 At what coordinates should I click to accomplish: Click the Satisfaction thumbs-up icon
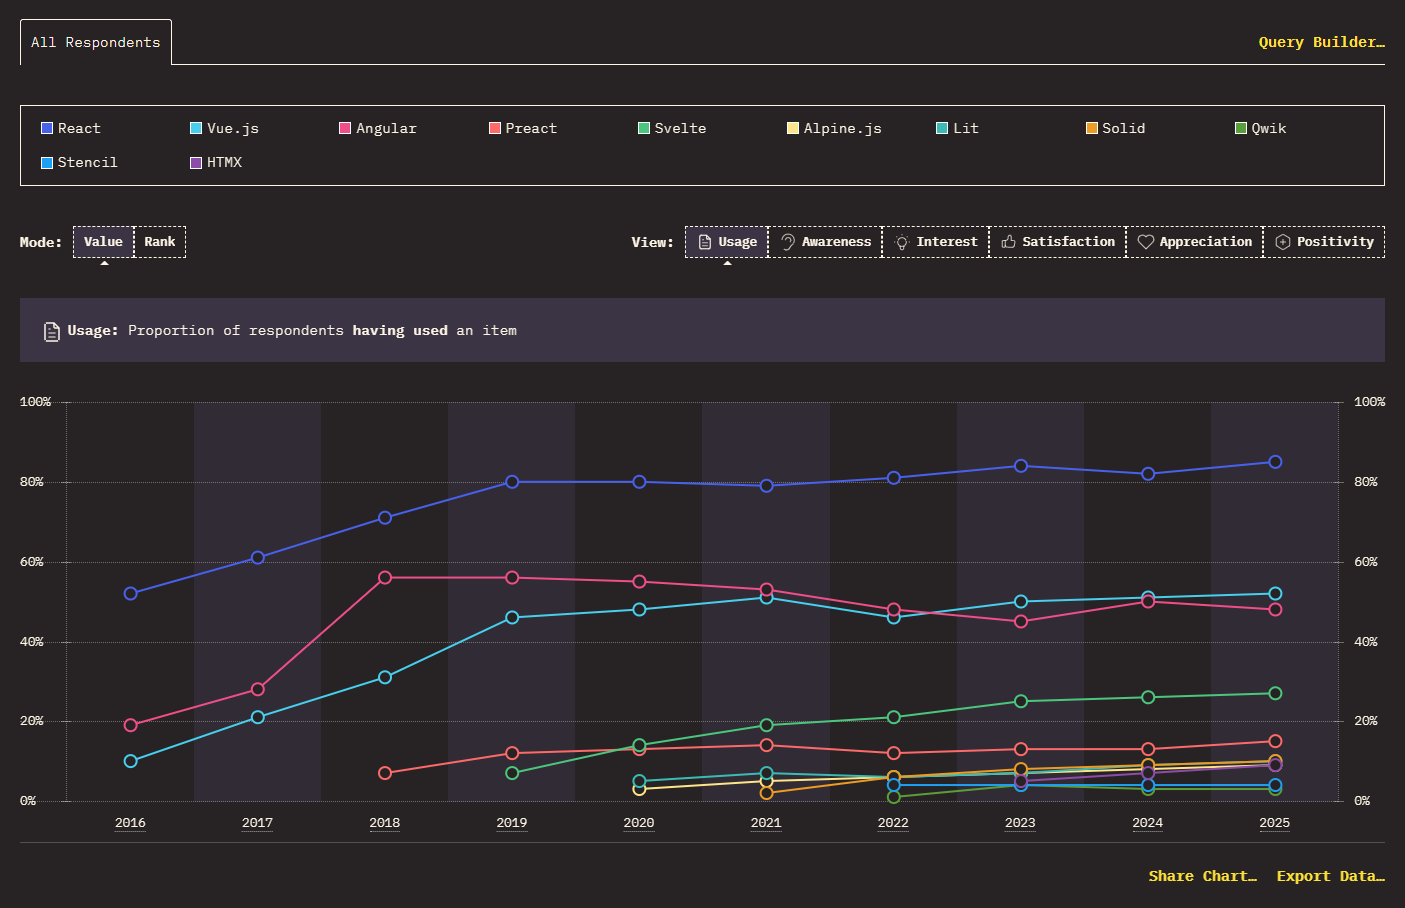point(1009,242)
